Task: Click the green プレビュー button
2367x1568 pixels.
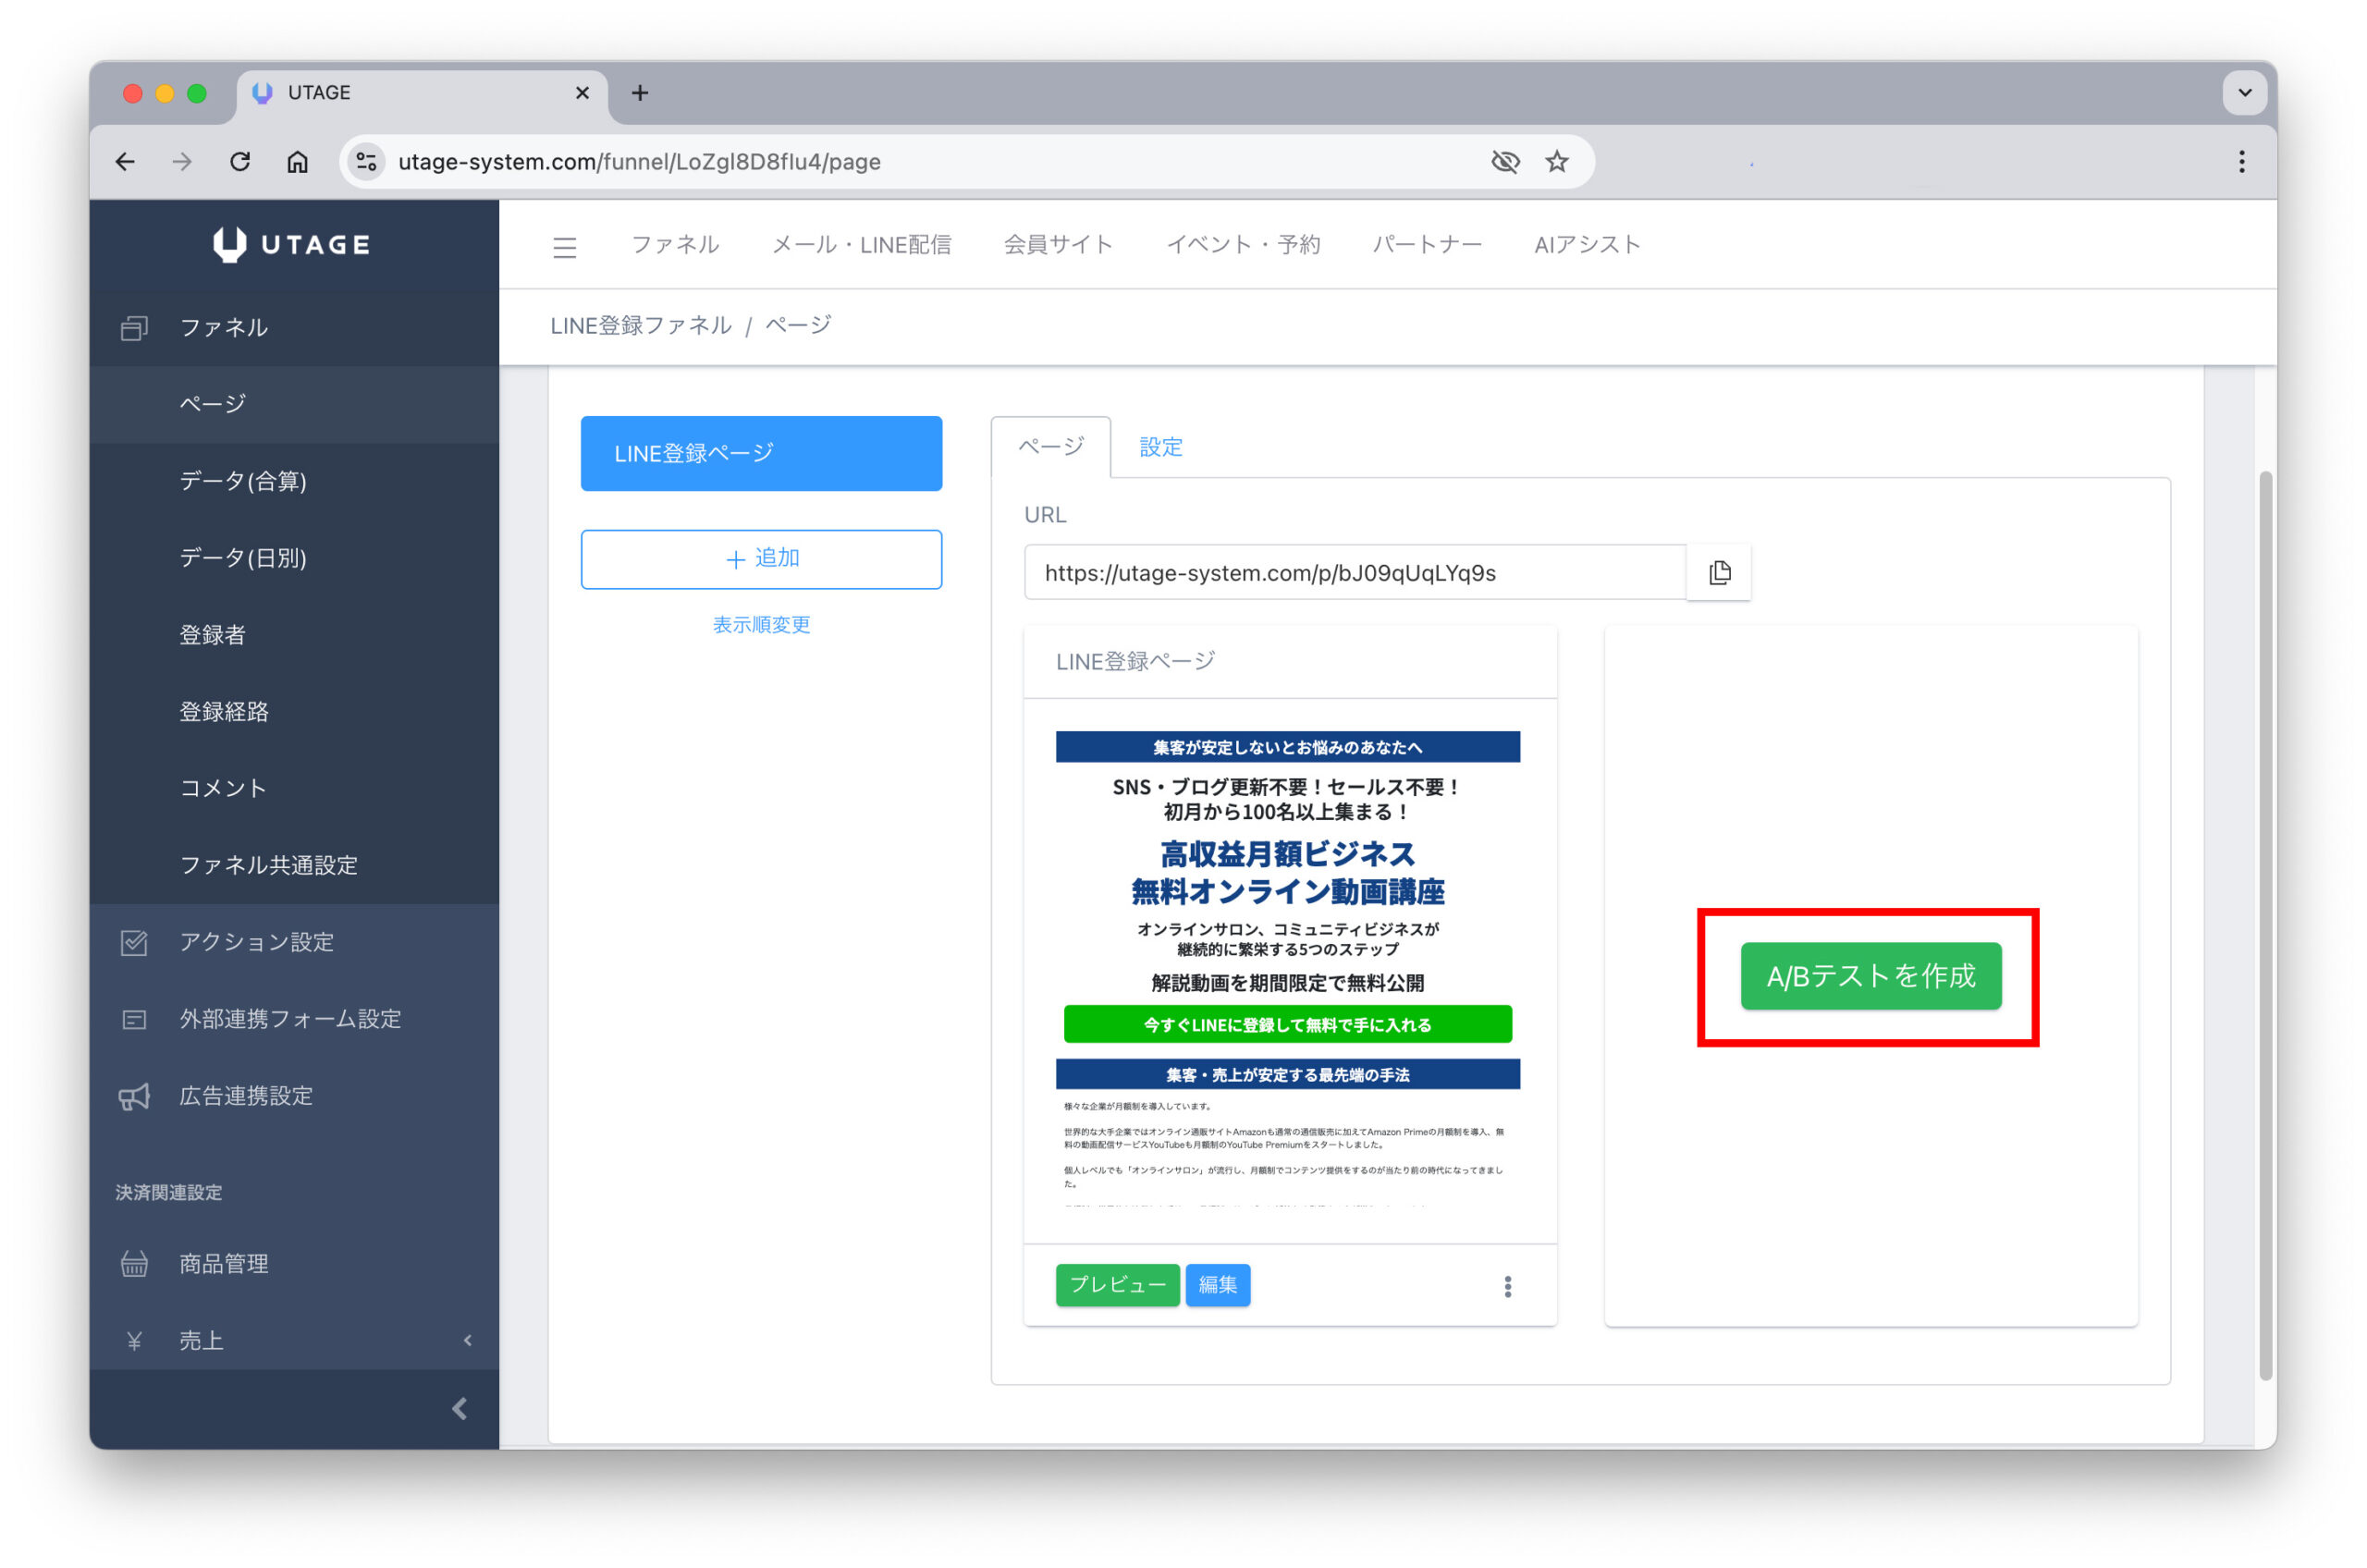Action: click(x=1117, y=1286)
